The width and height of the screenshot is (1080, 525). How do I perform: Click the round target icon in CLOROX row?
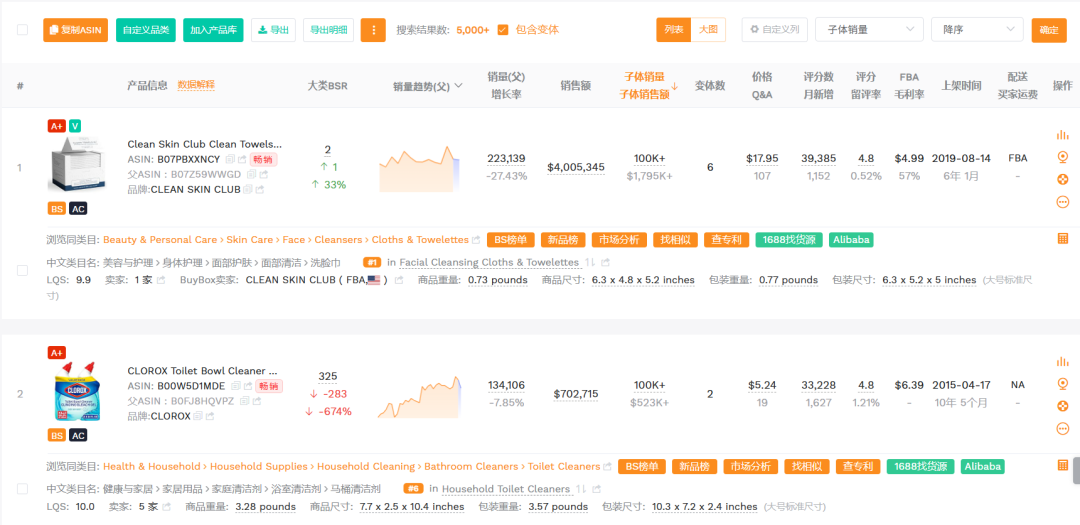click(x=1062, y=406)
